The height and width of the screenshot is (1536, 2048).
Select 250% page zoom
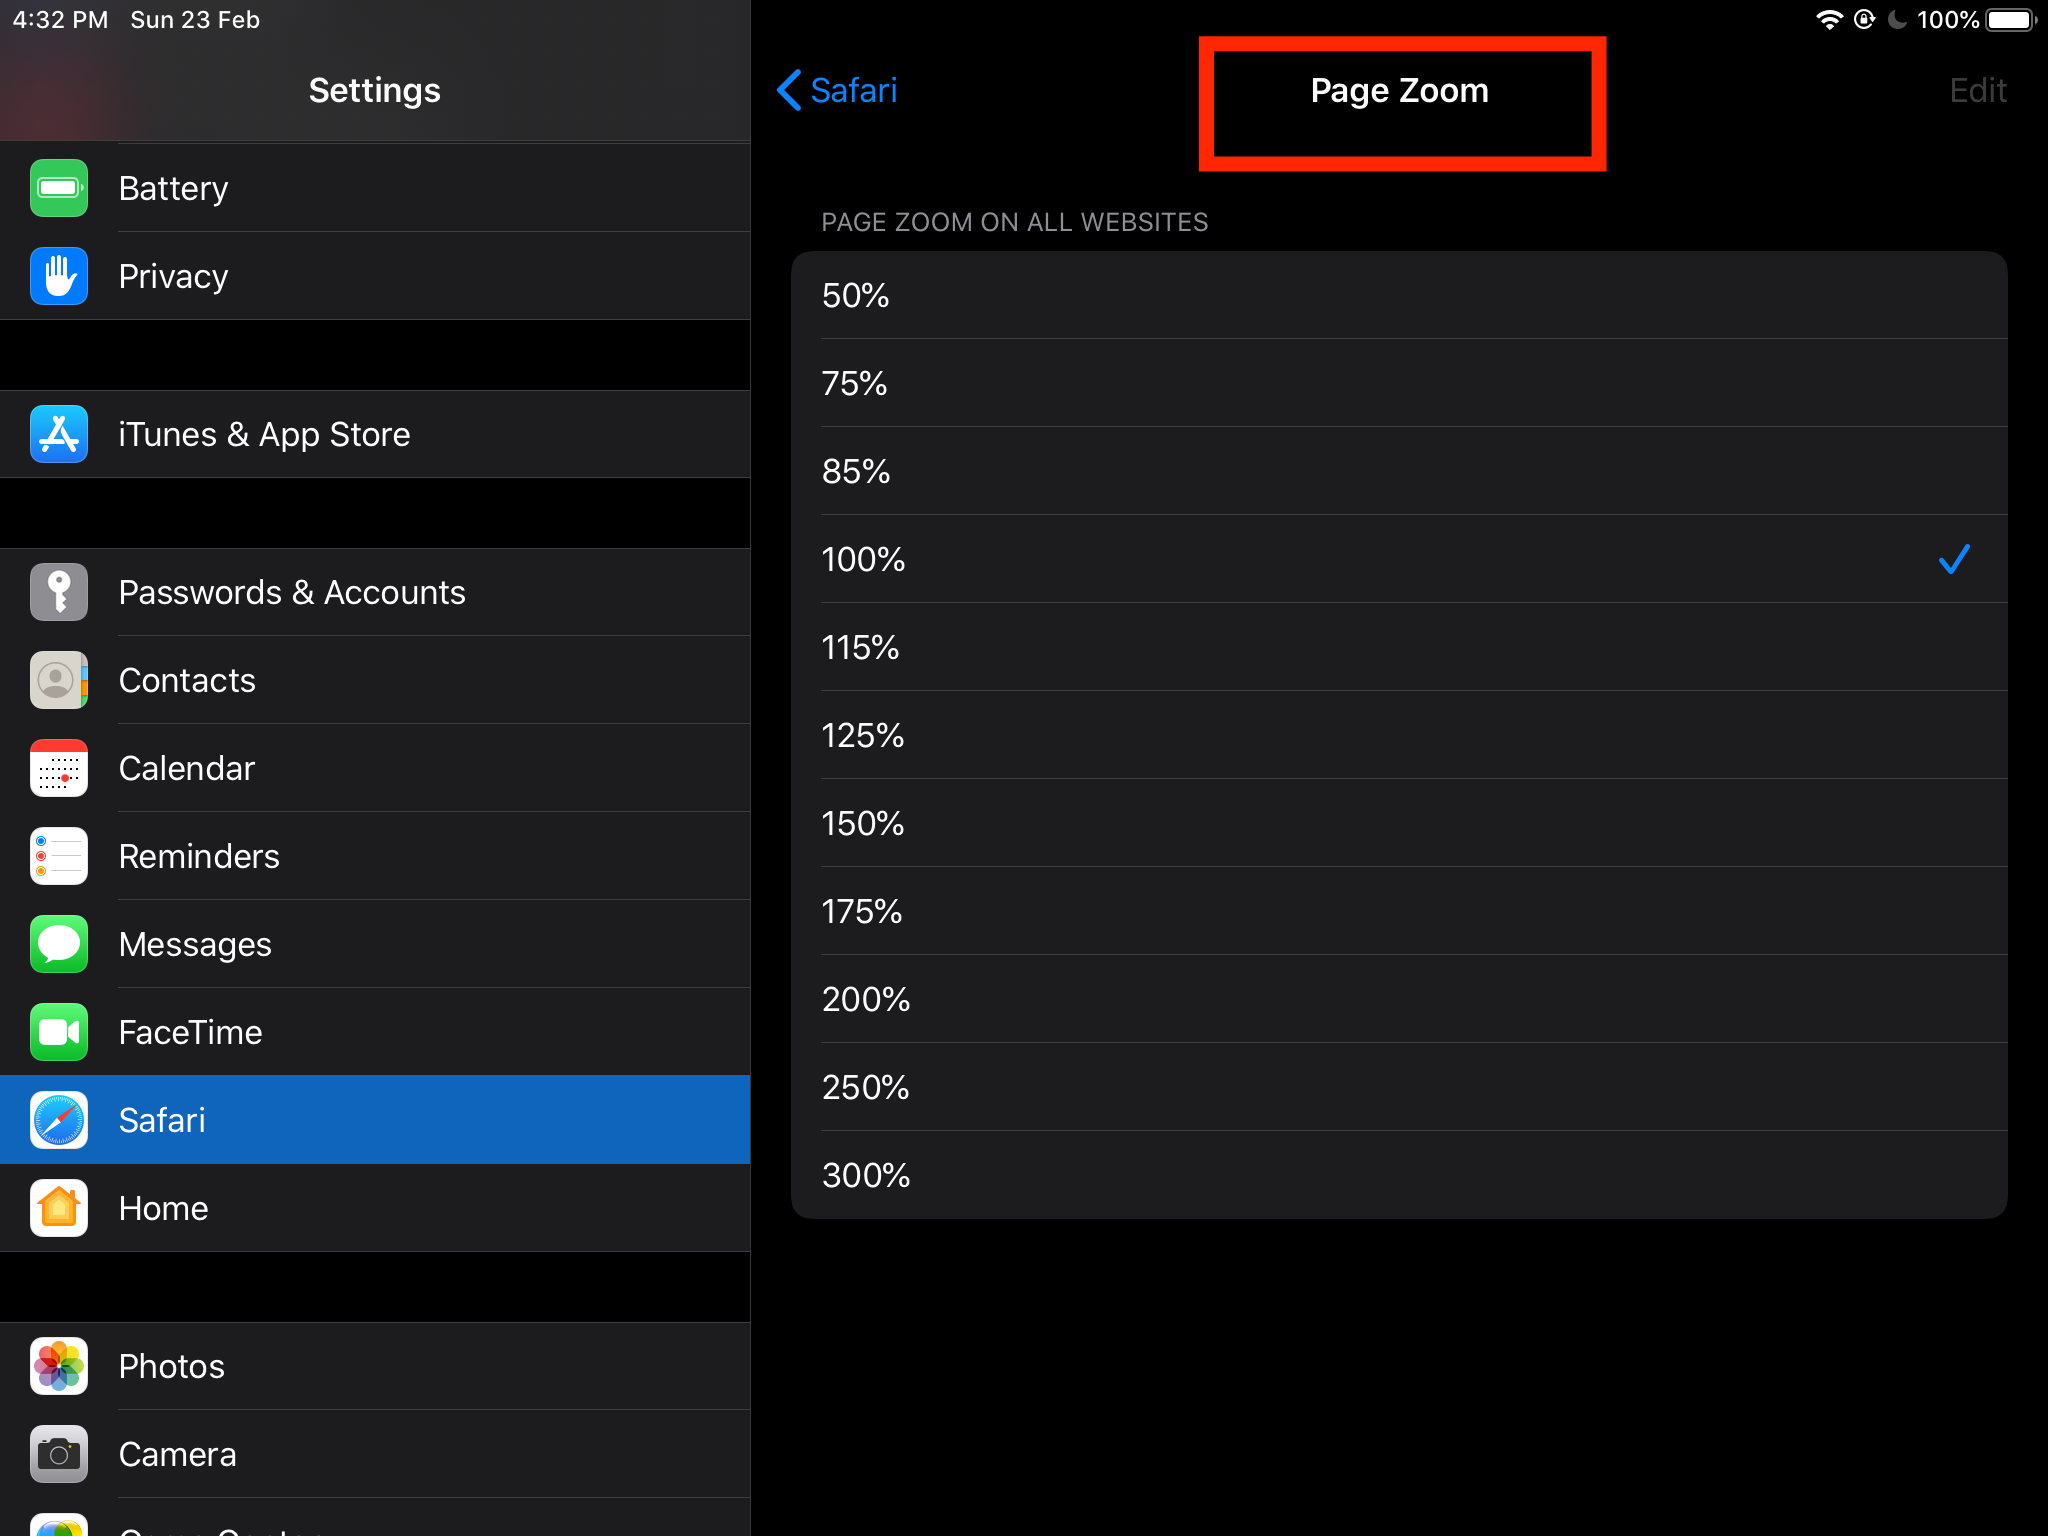(1399, 1087)
